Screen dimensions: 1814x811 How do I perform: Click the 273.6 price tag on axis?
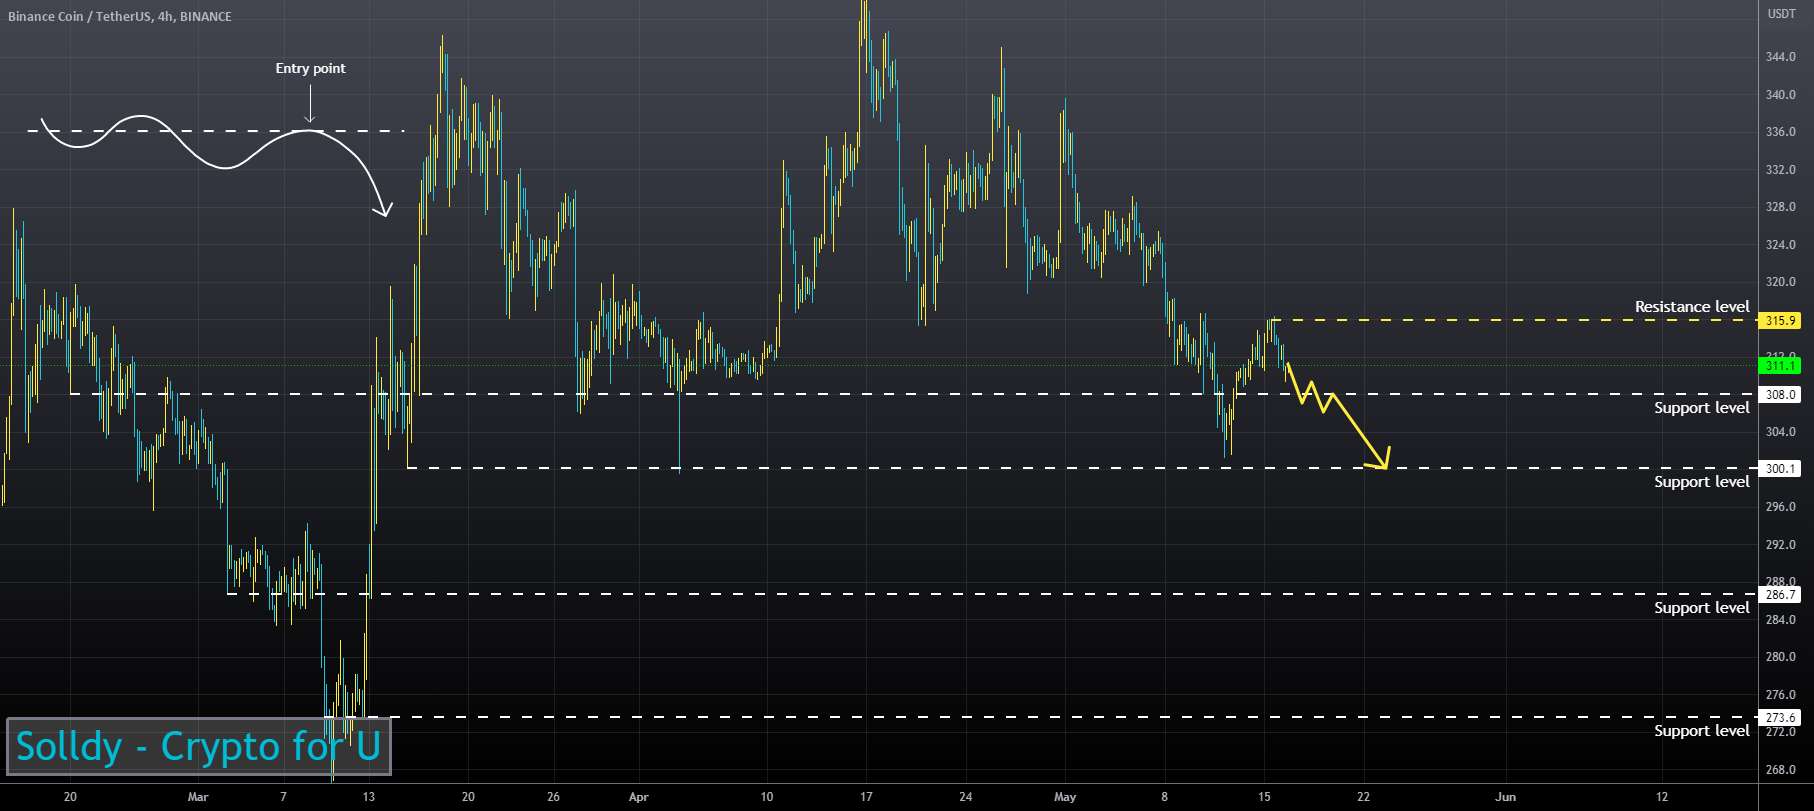click(1780, 717)
